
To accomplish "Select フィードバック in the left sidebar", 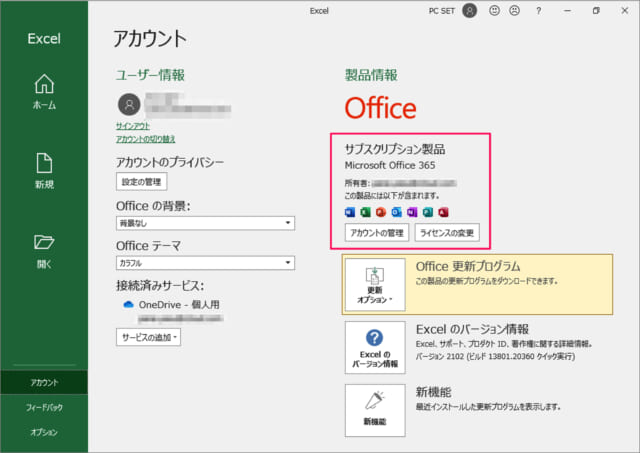I will pyautogui.click(x=44, y=407).
